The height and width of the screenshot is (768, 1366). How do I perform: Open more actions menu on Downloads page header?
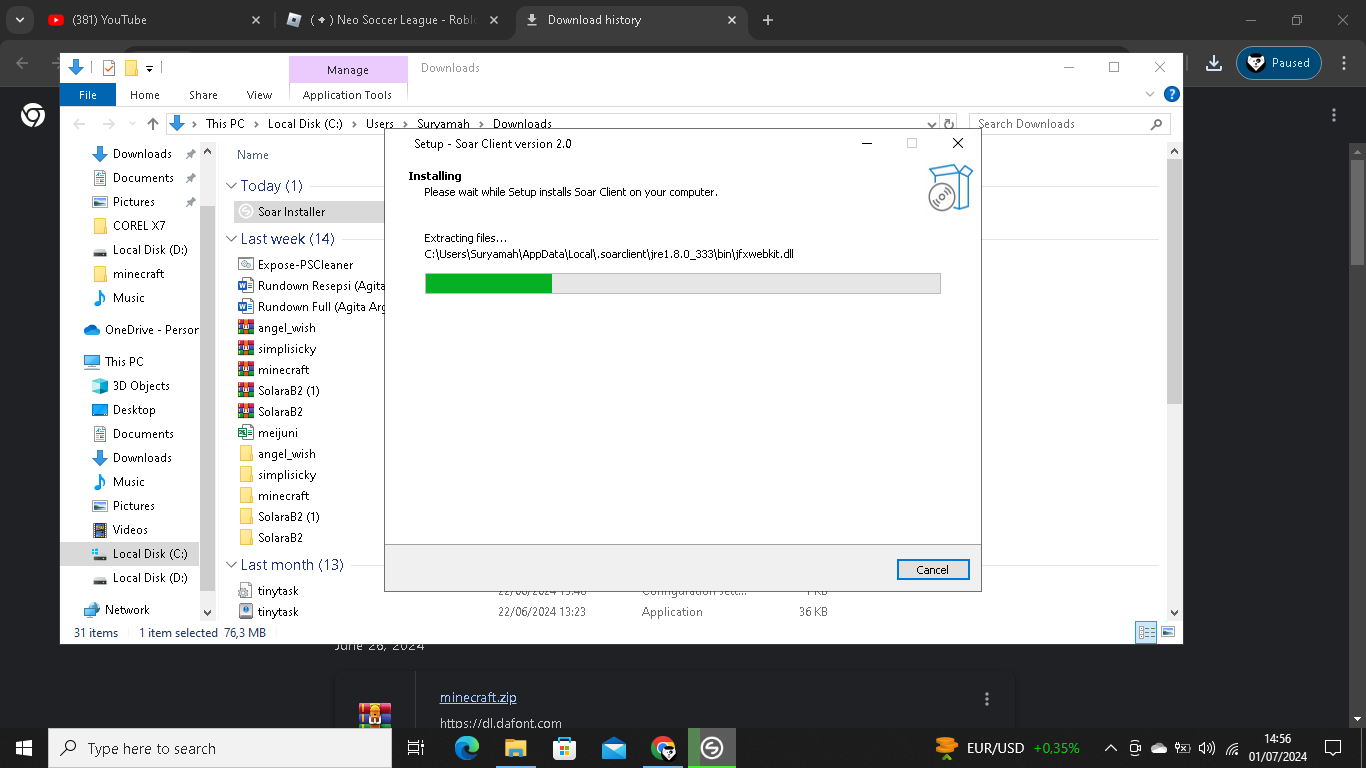click(1334, 116)
